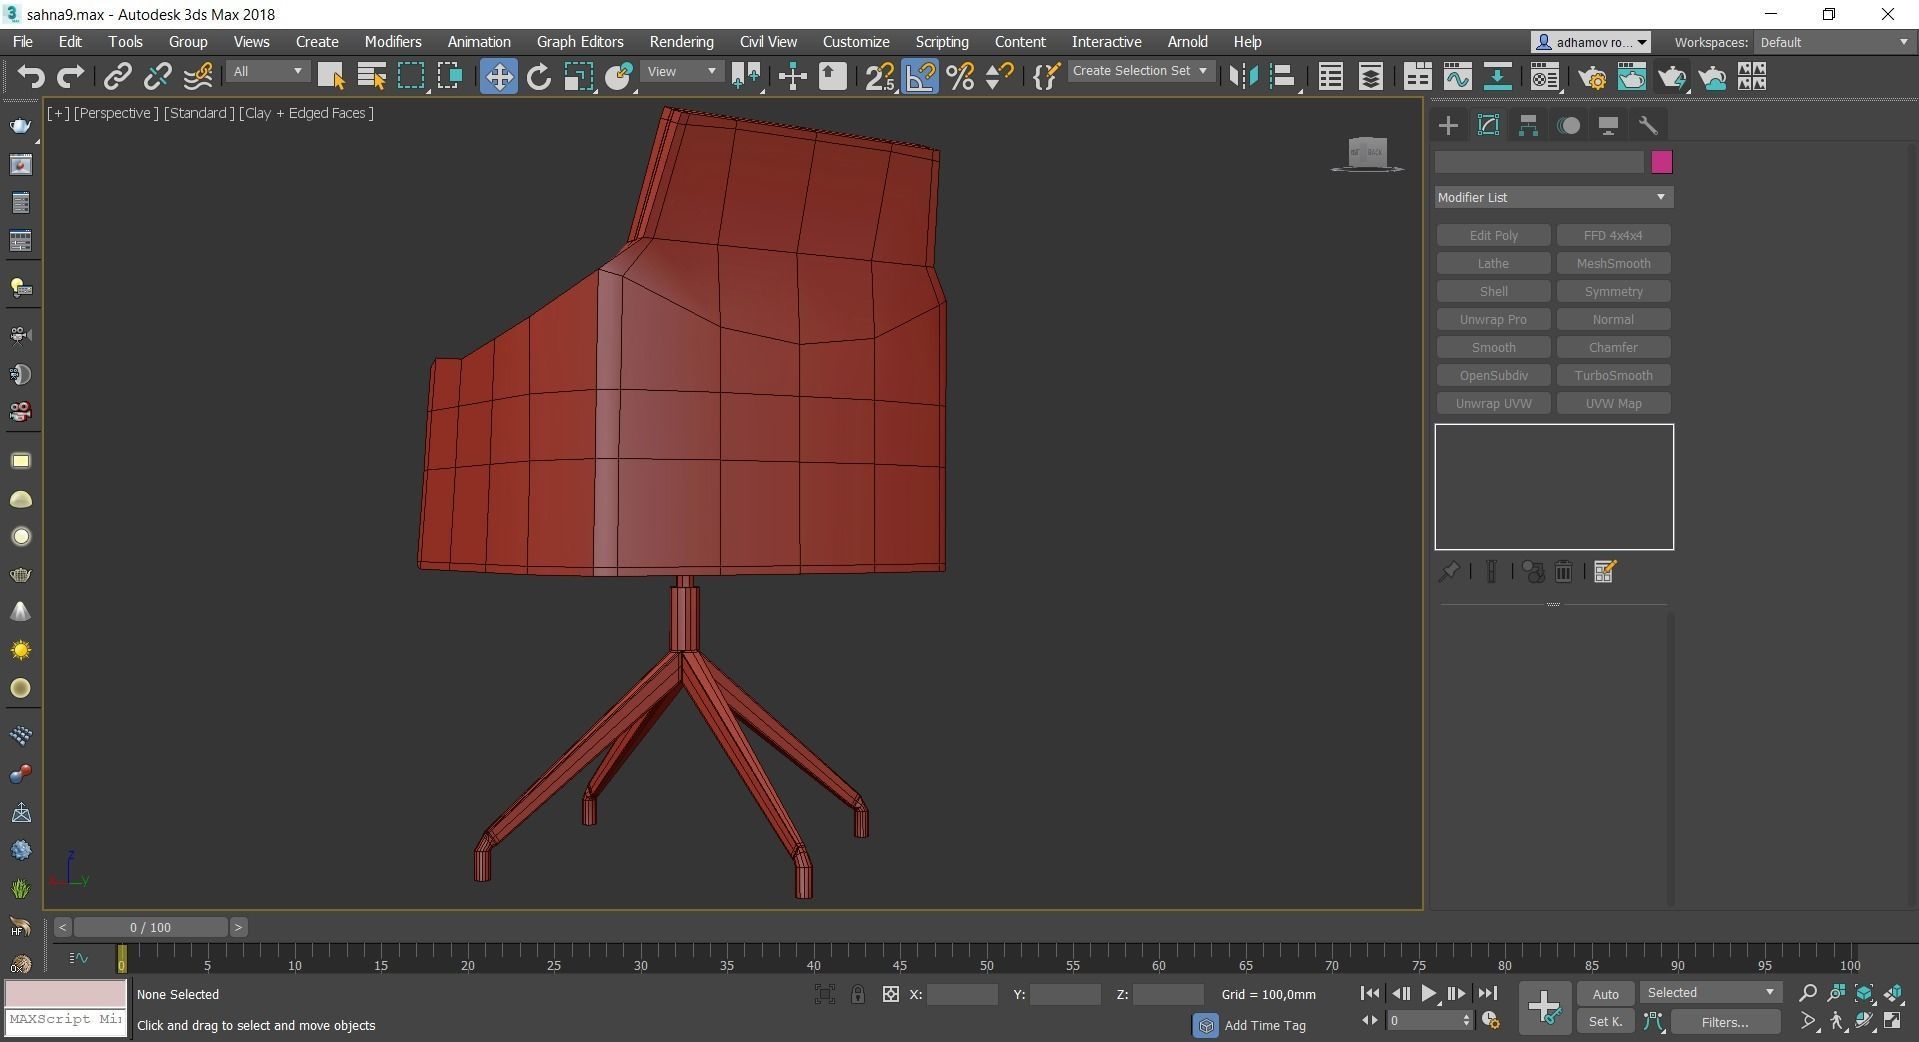Open selection filter All dropdown
Screen dimensions: 1919x1042
(267, 72)
